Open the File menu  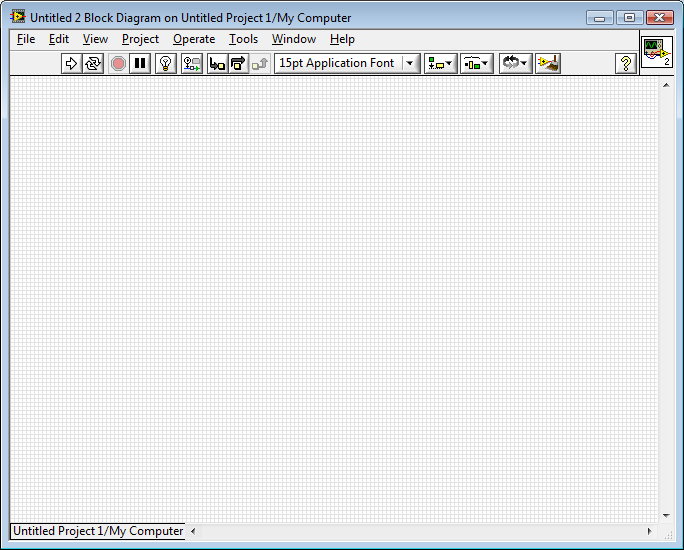tap(26, 39)
